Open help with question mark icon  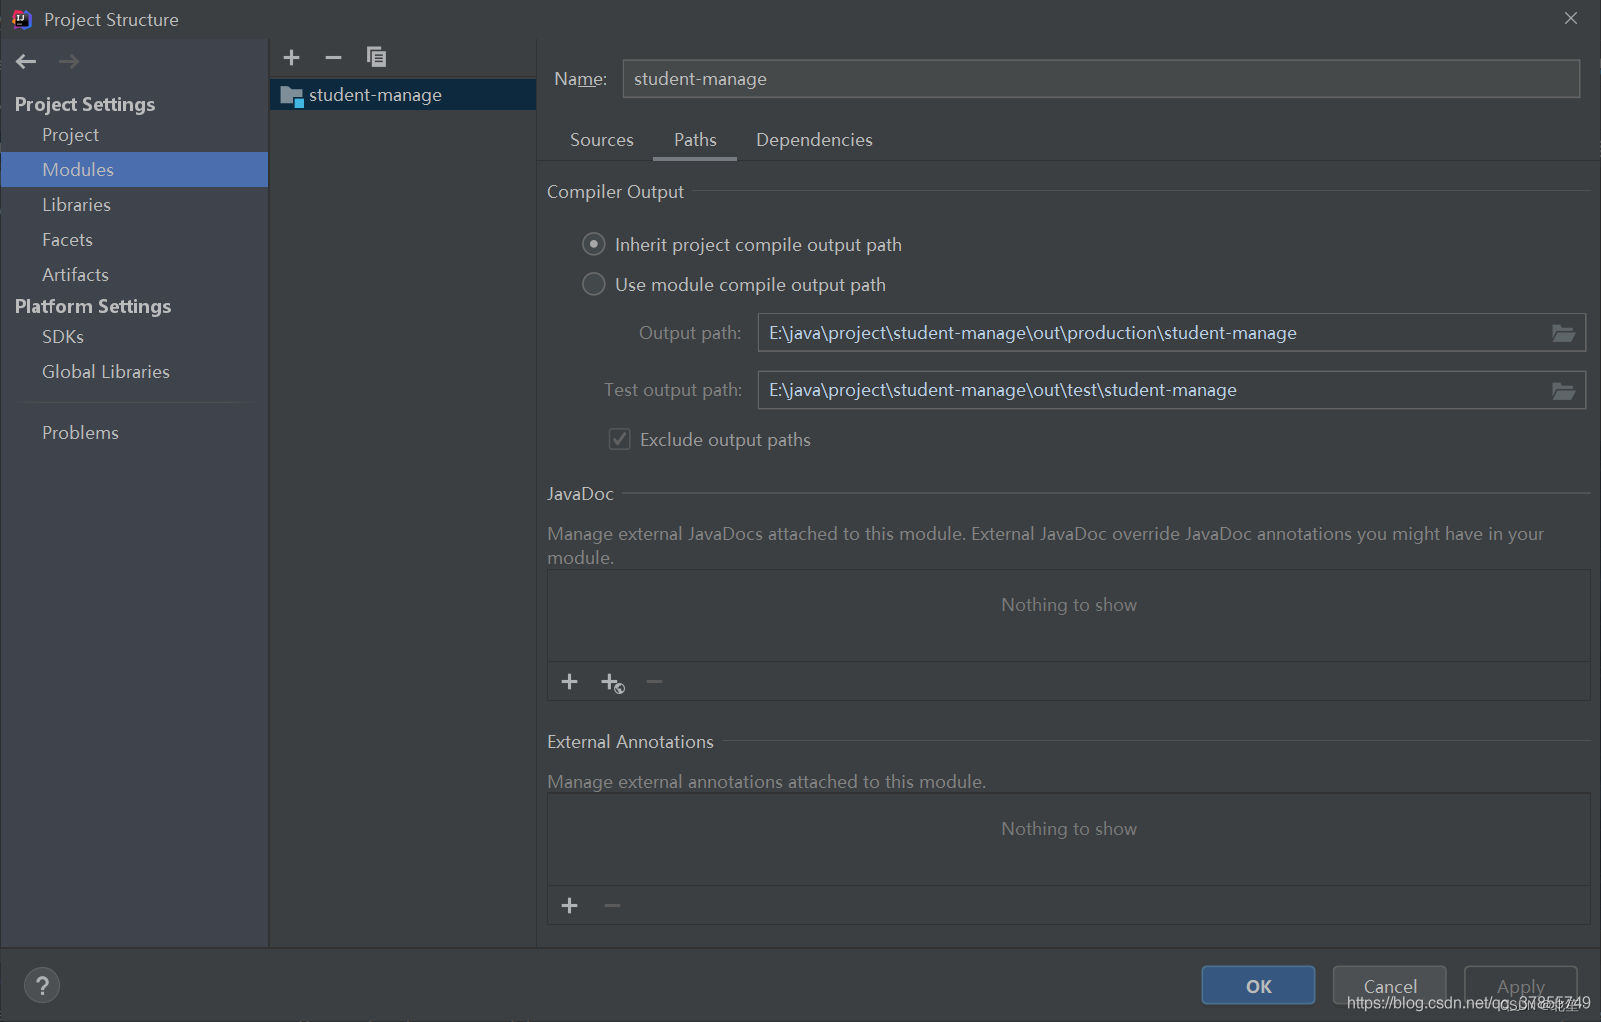click(x=42, y=985)
